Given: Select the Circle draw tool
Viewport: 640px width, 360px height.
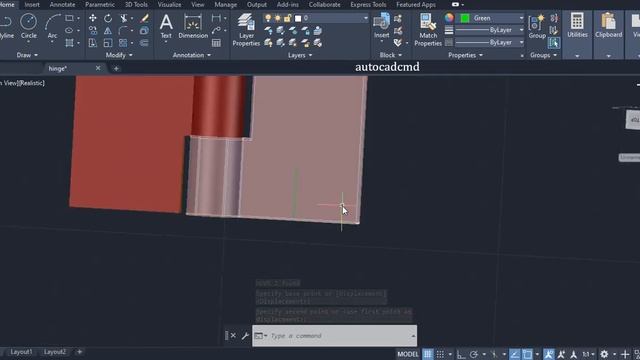Looking at the screenshot, I should (29, 26).
